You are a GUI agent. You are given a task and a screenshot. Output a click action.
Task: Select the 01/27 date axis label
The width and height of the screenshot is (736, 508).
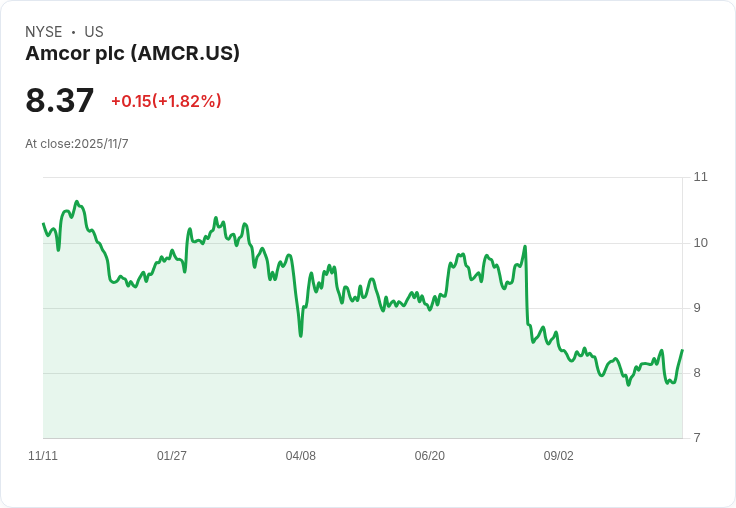[172, 456]
